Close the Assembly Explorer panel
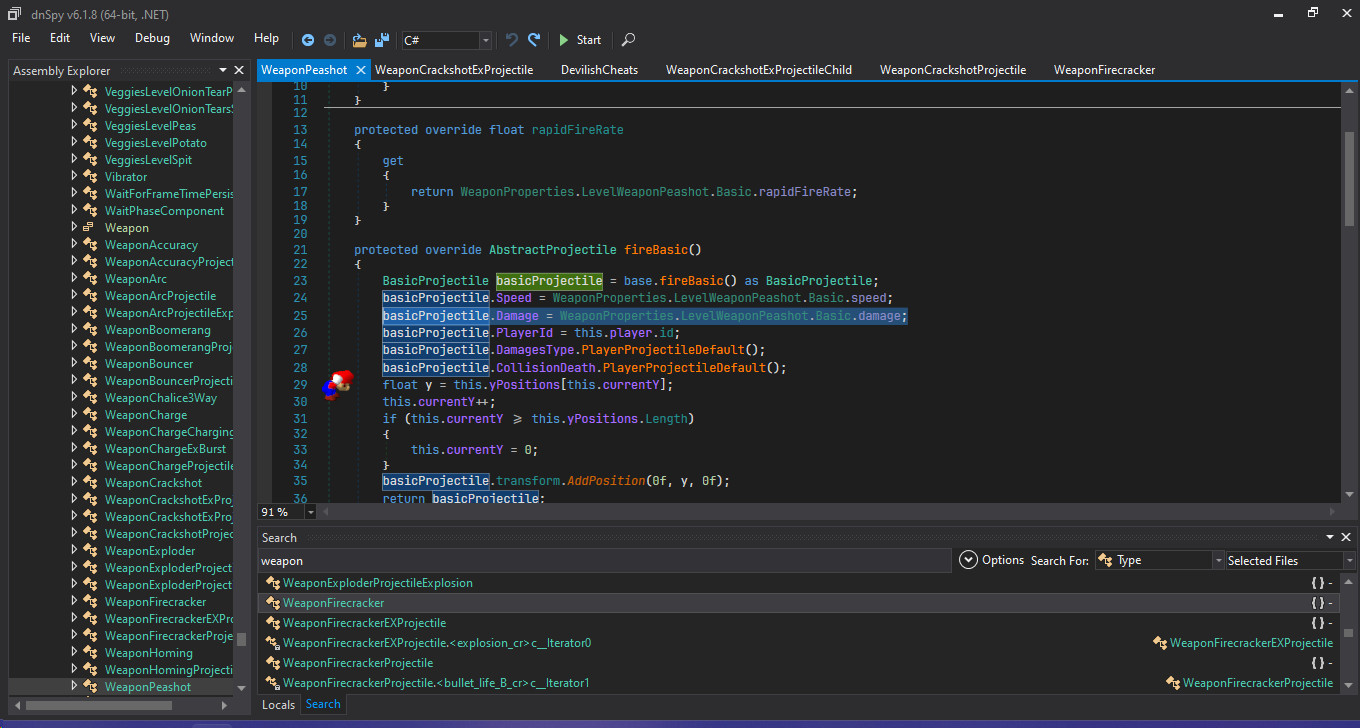 pyautogui.click(x=239, y=71)
